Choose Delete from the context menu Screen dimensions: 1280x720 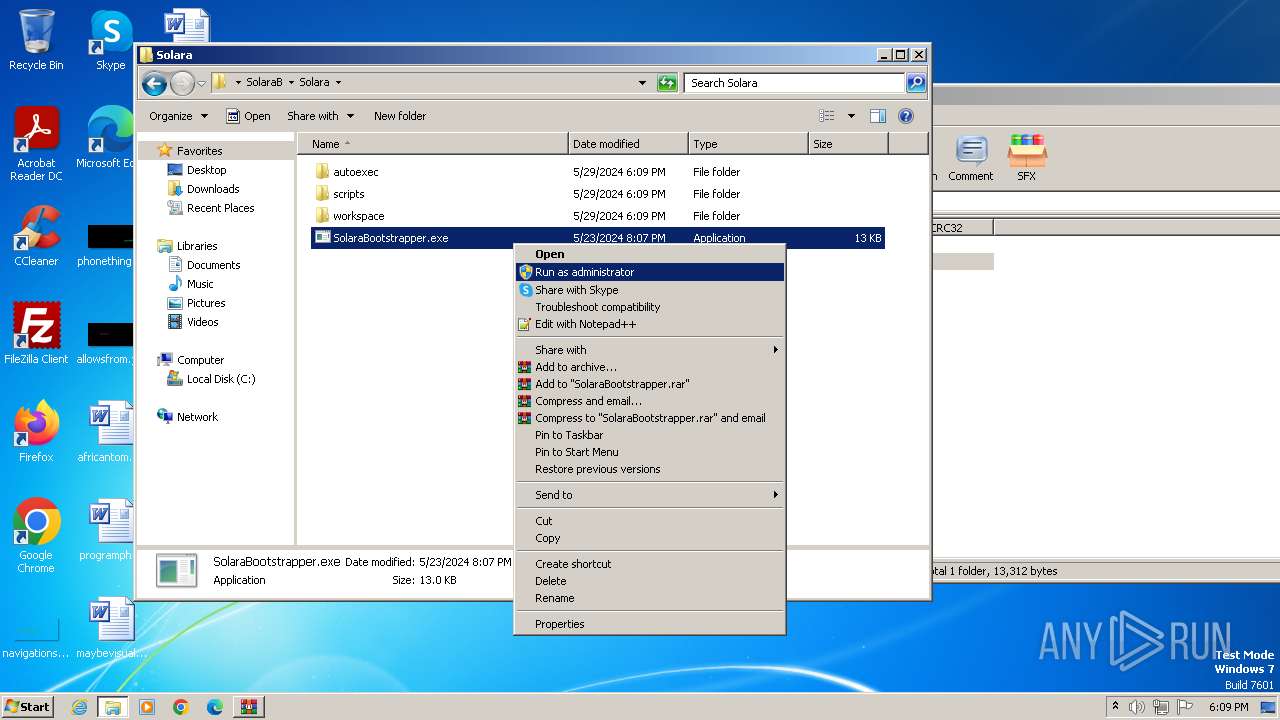(649, 581)
